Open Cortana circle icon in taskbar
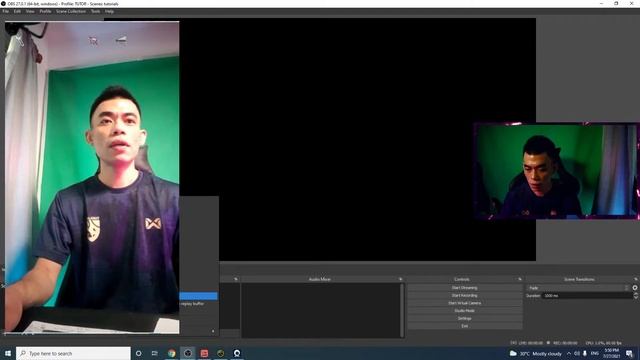The width and height of the screenshot is (640, 360). pyautogui.click(x=138, y=353)
